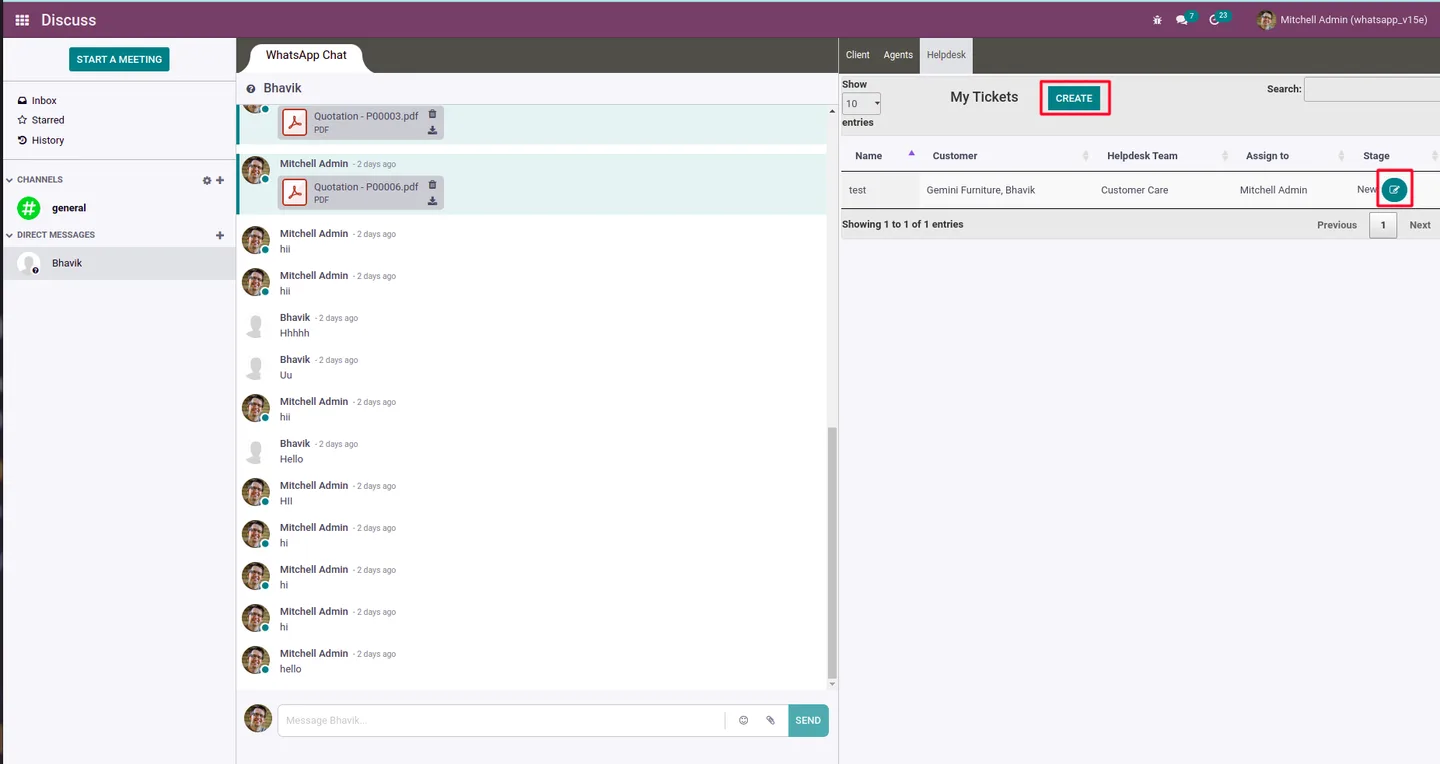
Task: Switch to the Helpdesk tab
Action: pyautogui.click(x=946, y=55)
